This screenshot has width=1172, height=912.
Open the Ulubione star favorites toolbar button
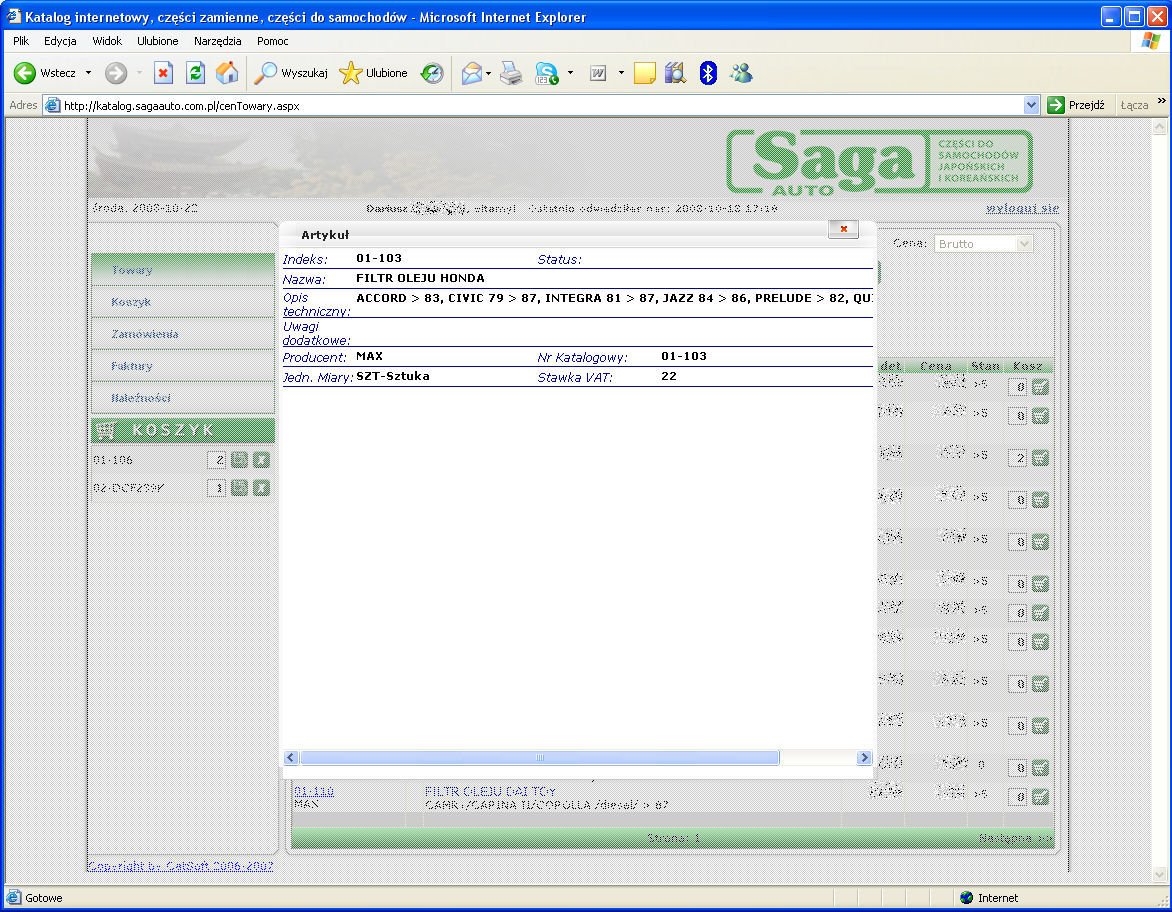(373, 73)
